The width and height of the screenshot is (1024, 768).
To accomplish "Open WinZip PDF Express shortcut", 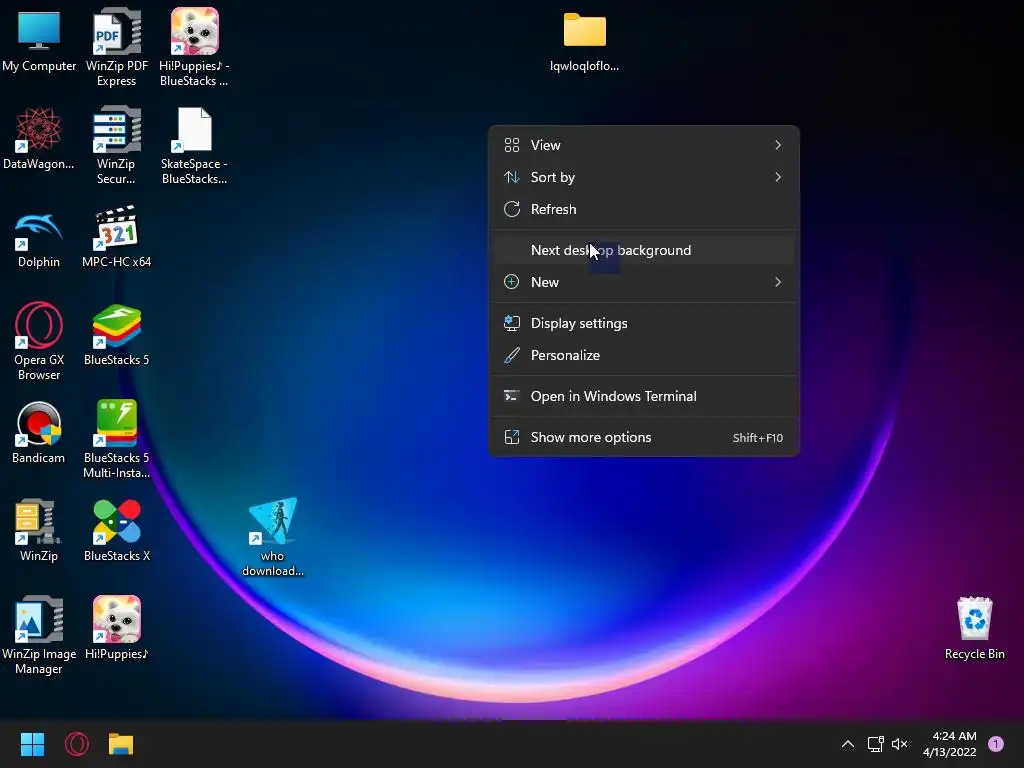I will coord(116,47).
